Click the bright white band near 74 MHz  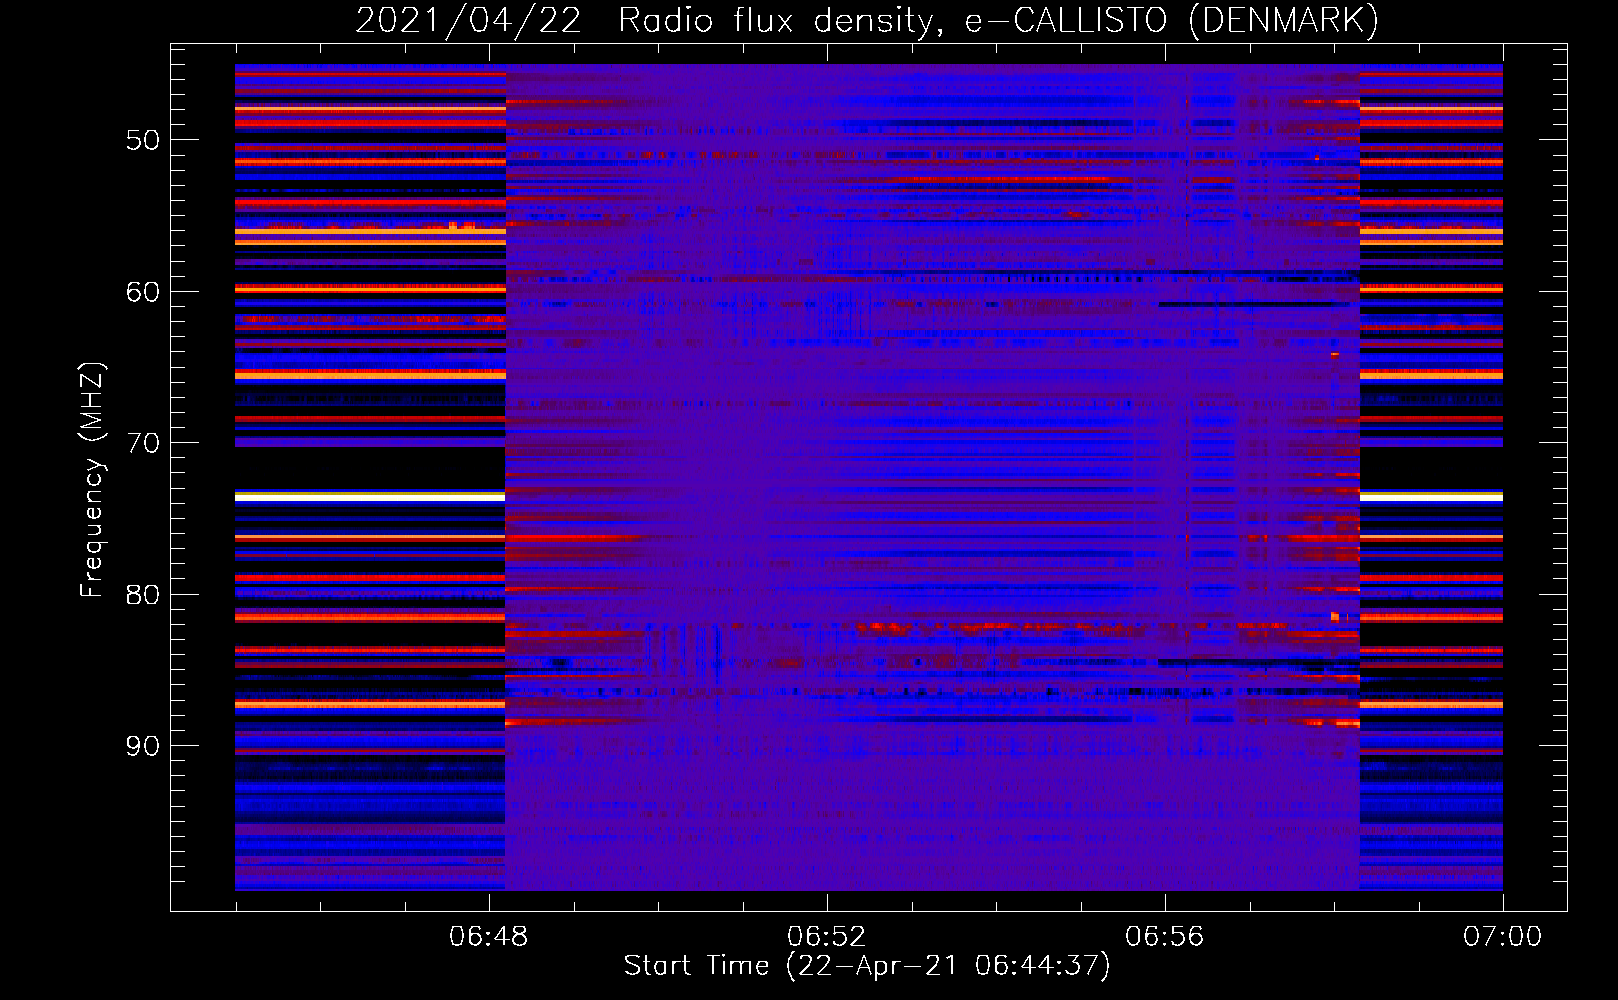(x=370, y=496)
